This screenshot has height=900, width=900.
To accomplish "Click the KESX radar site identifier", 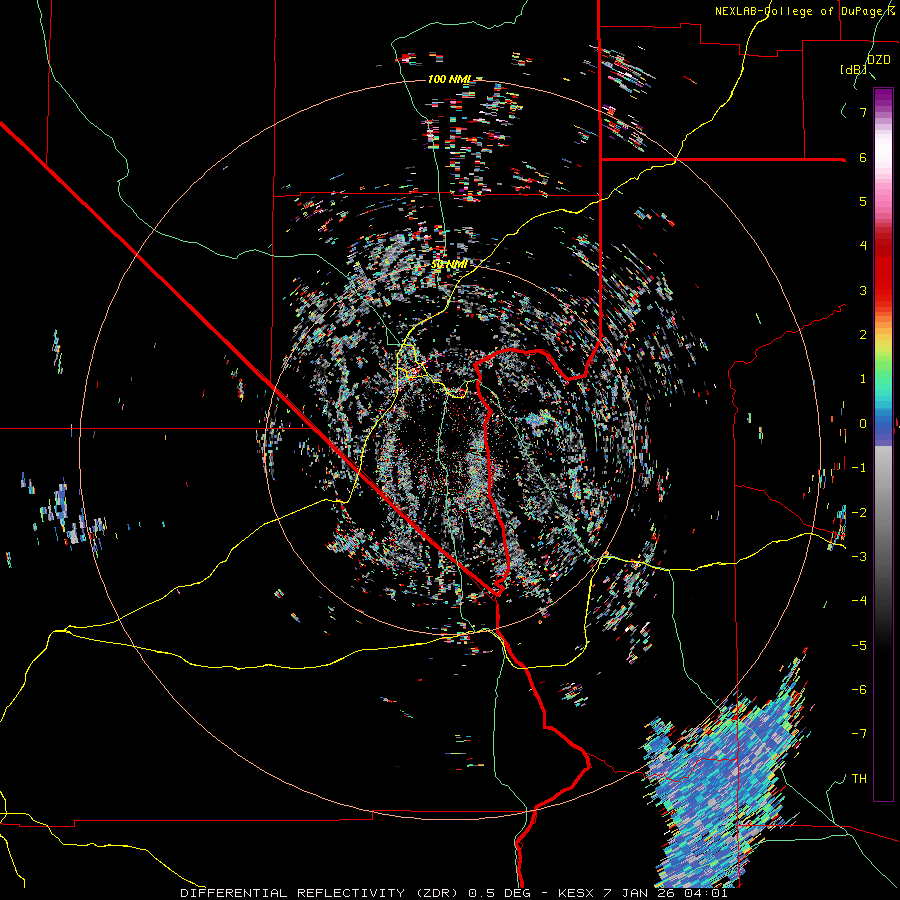I will (x=577, y=893).
